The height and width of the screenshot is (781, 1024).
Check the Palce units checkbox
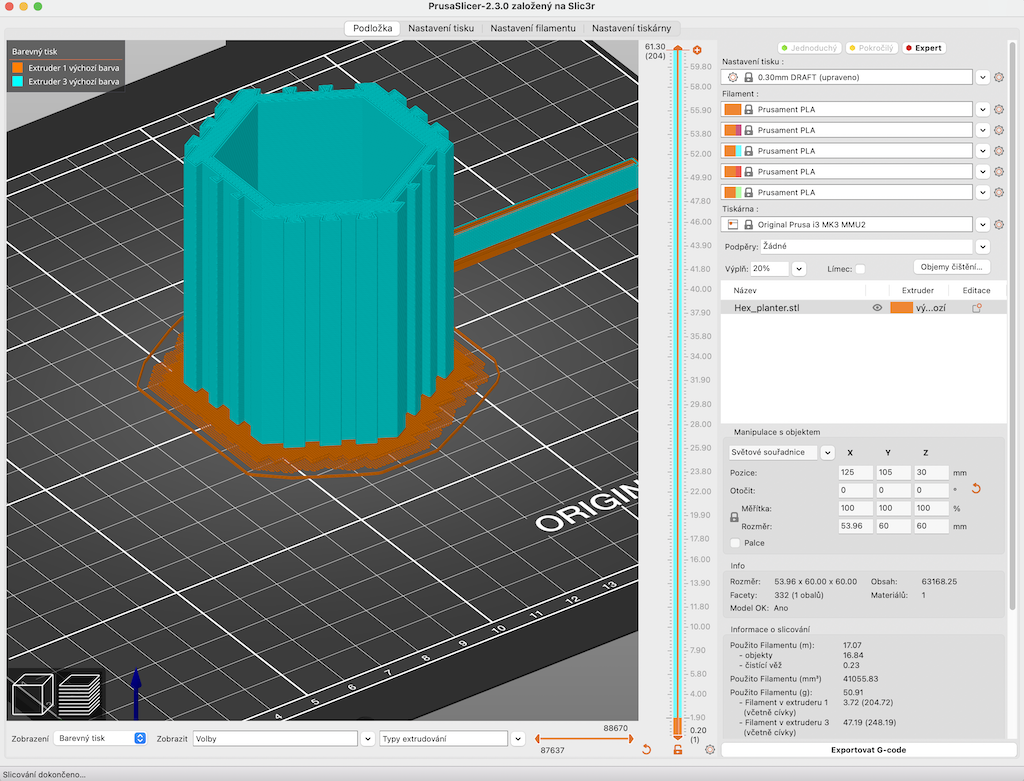pos(736,543)
